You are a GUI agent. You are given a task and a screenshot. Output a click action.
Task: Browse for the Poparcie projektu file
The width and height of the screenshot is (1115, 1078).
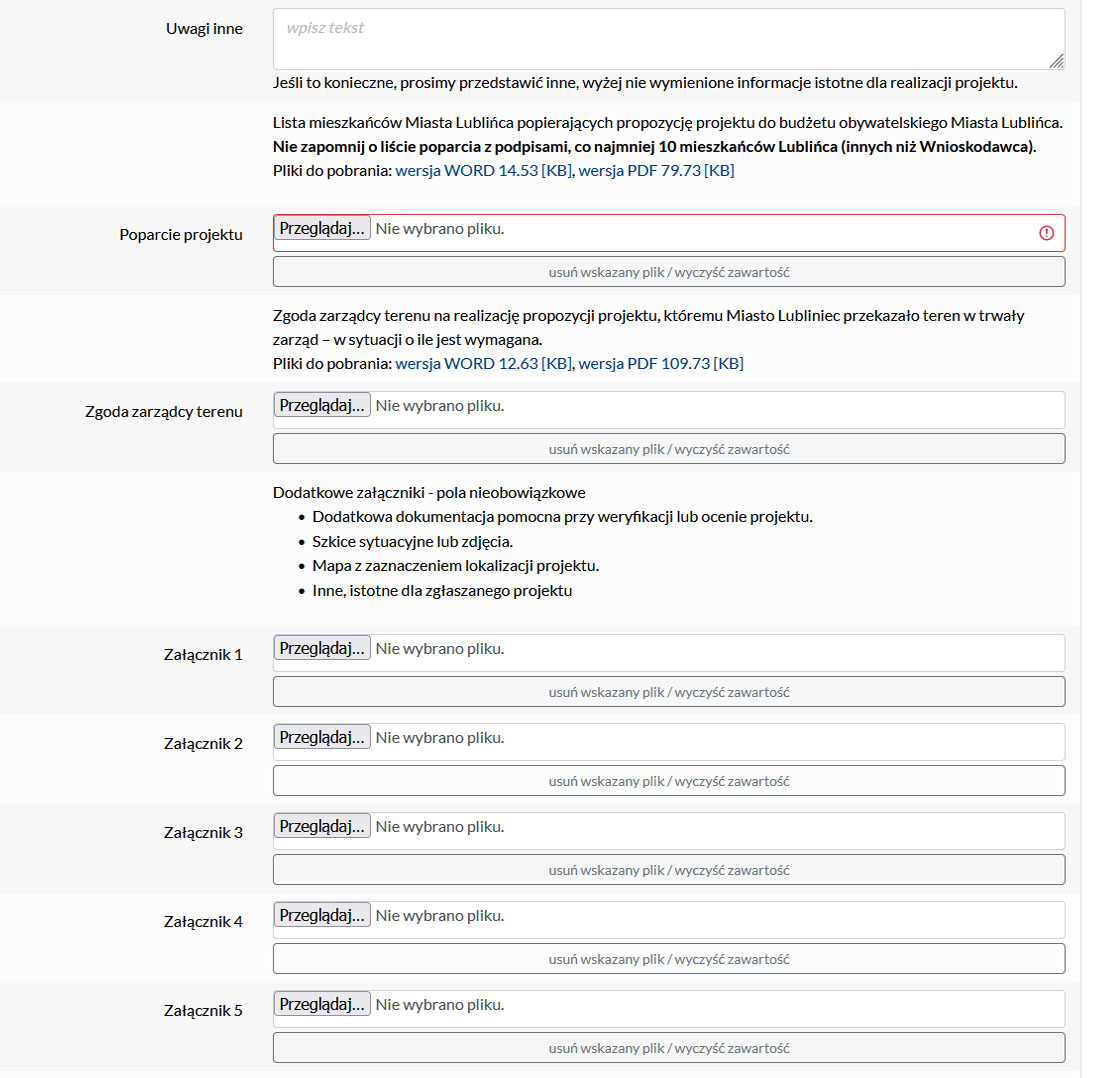tap(322, 228)
